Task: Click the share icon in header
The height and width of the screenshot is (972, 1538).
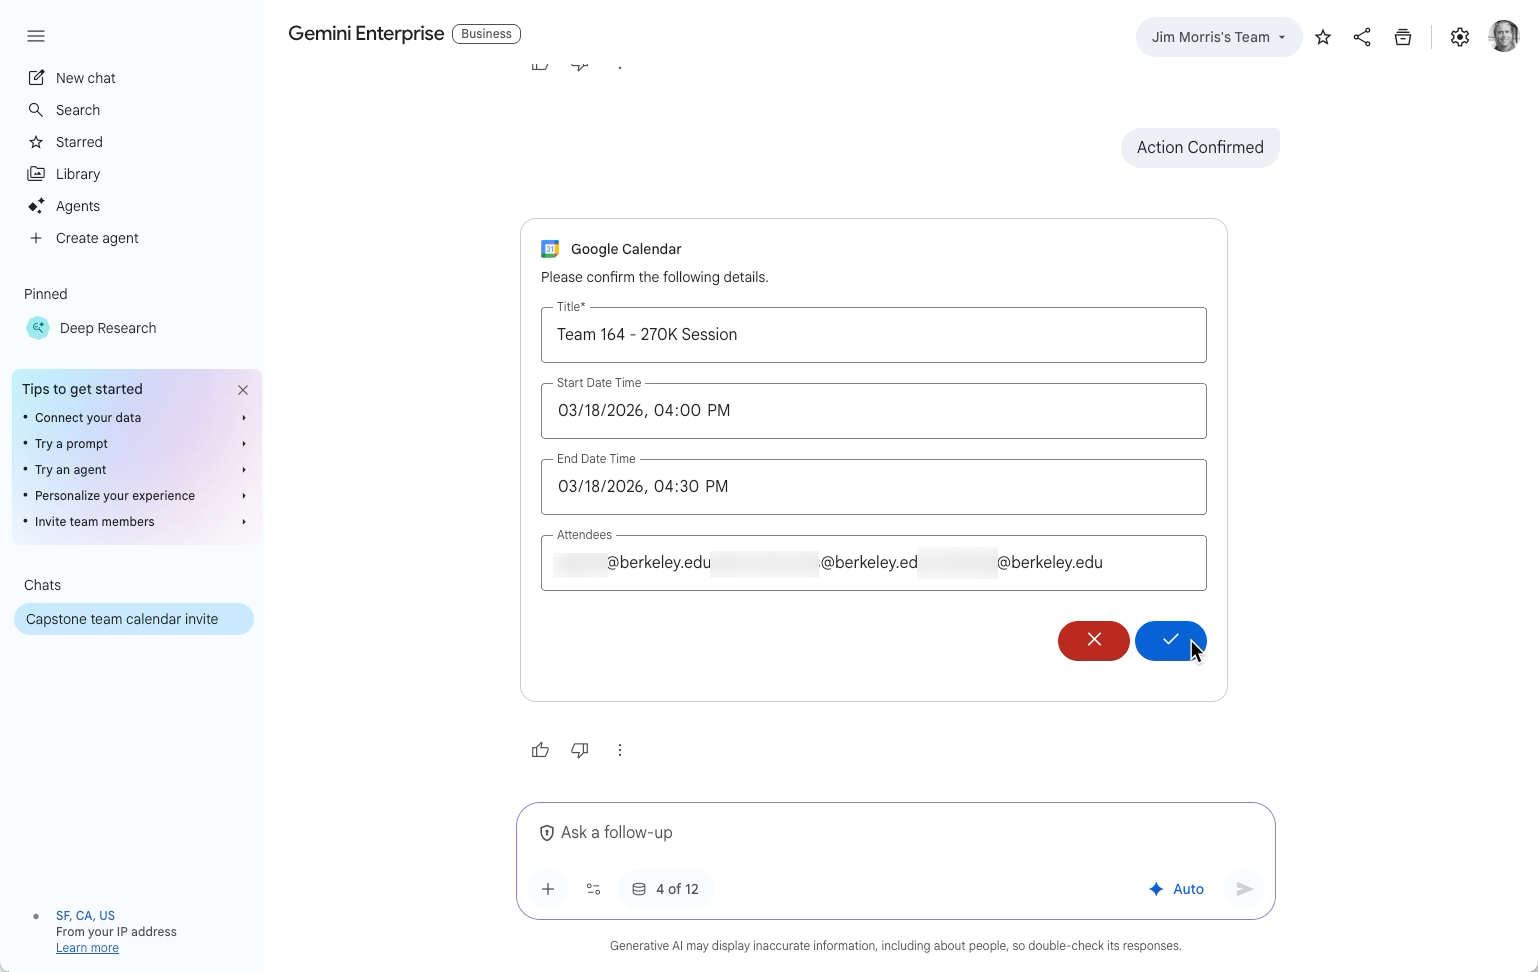Action: pyautogui.click(x=1362, y=37)
